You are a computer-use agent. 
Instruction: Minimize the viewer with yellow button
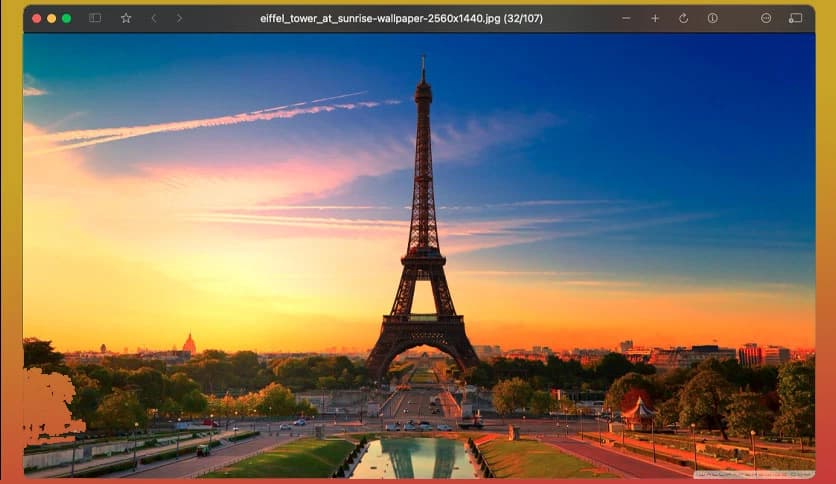coord(52,18)
